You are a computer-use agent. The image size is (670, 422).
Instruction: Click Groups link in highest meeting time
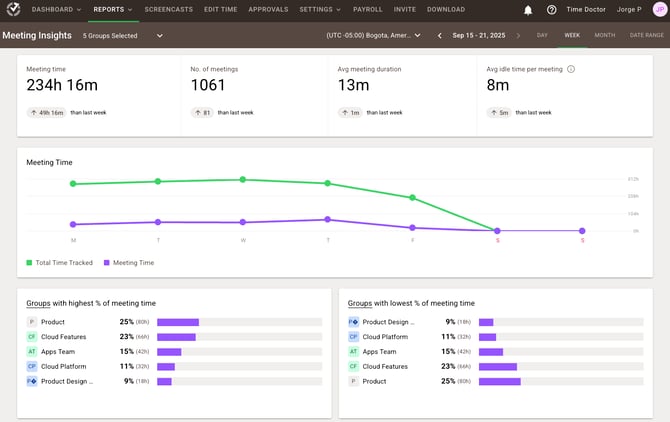tap(38, 303)
